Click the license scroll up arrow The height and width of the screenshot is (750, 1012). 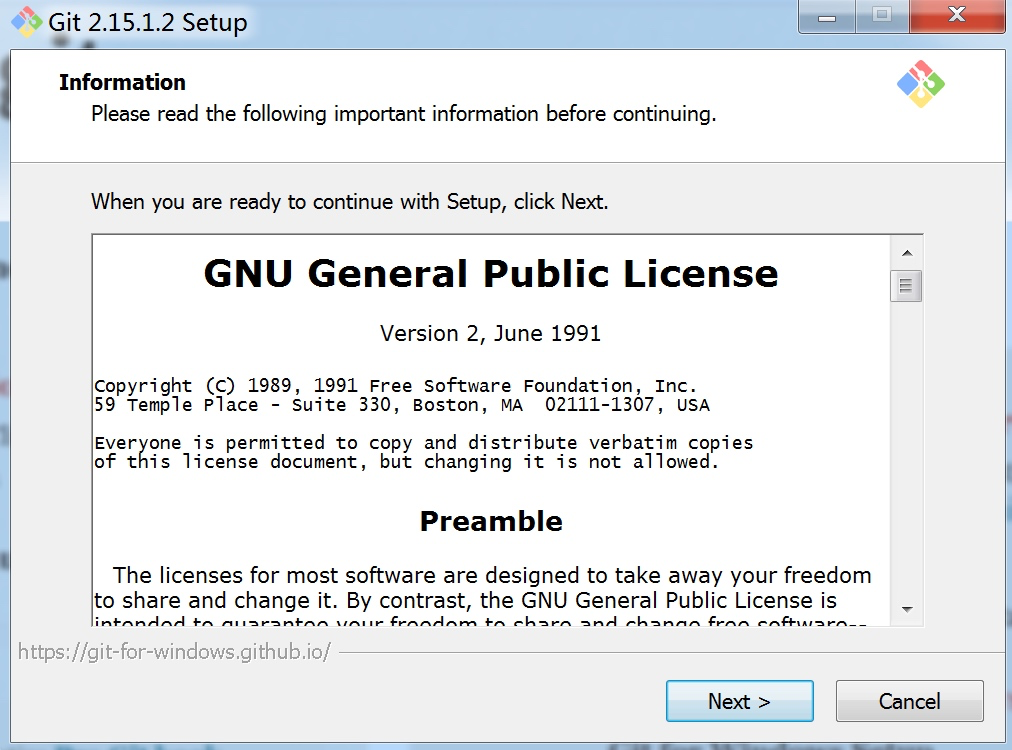[x=907, y=253]
